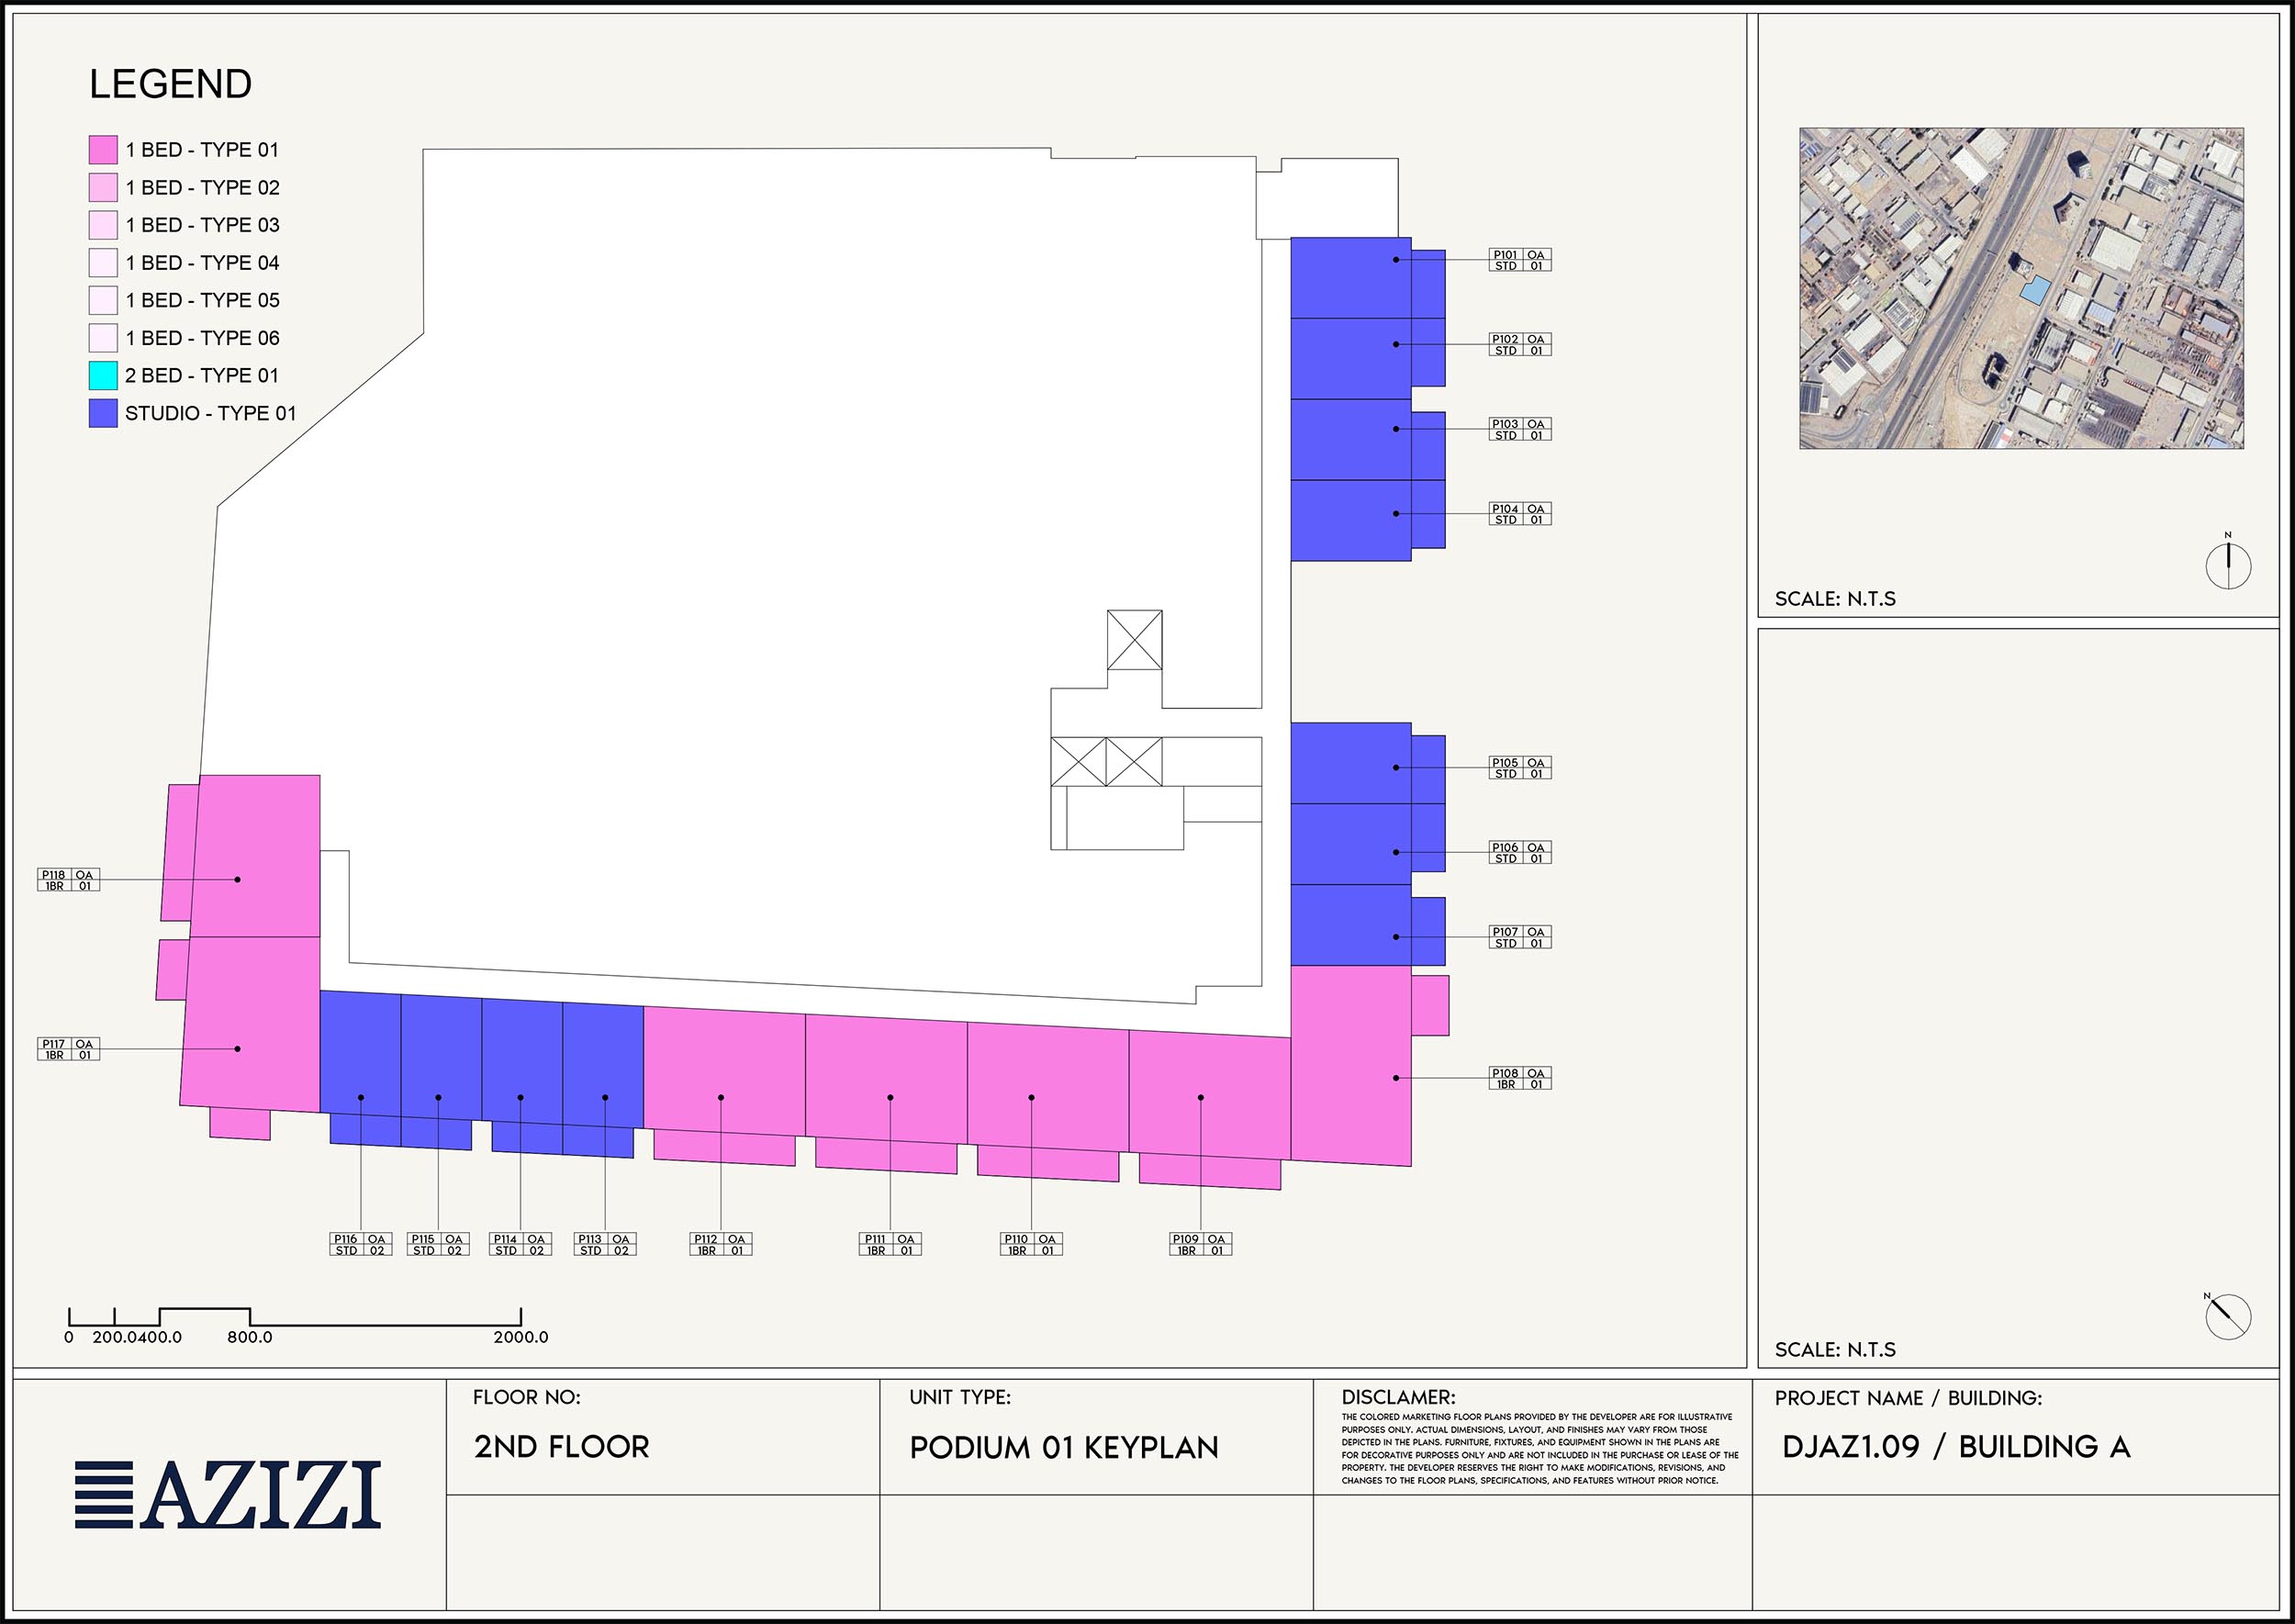Click the P104 STD unit tag
The height and width of the screenshot is (1624, 2295).
tap(1519, 514)
